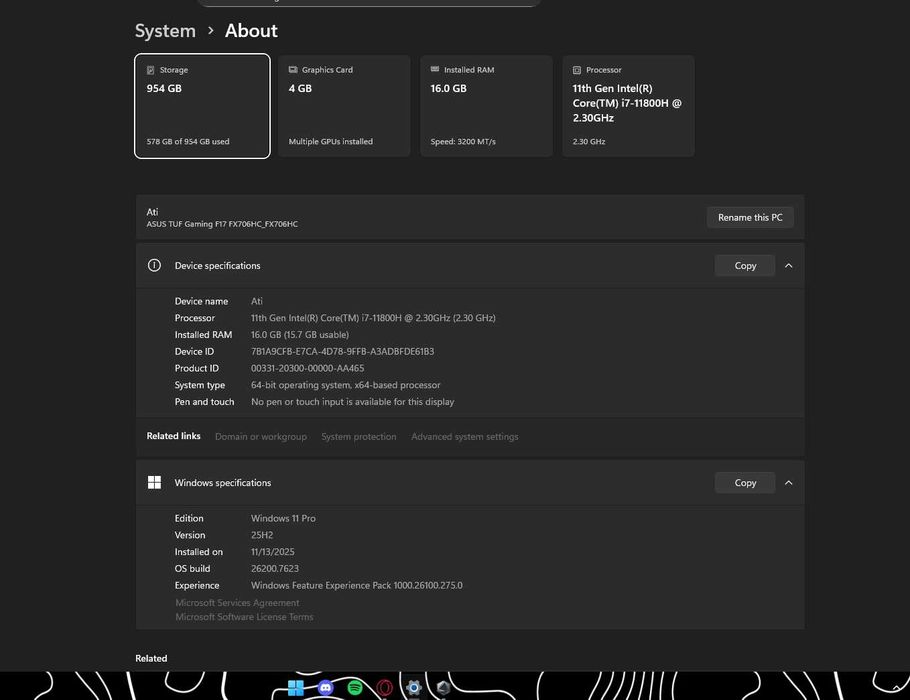Click 578 GB of 954 GB used text
This screenshot has width=910, height=700.
187,141
